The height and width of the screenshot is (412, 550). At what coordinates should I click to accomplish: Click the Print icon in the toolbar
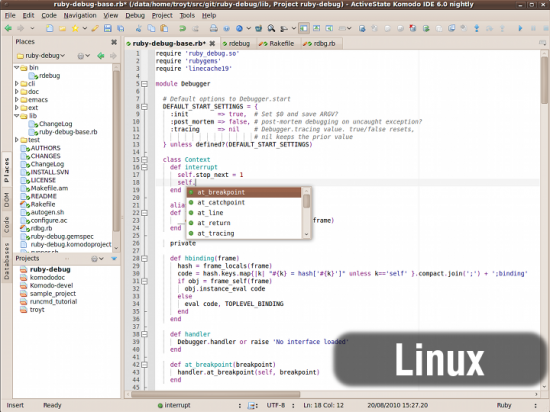pos(213,28)
